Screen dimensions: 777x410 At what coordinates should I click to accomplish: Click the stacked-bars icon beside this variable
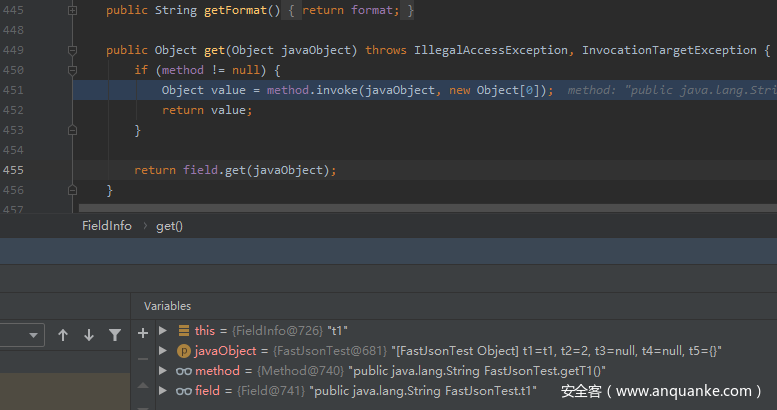184,331
